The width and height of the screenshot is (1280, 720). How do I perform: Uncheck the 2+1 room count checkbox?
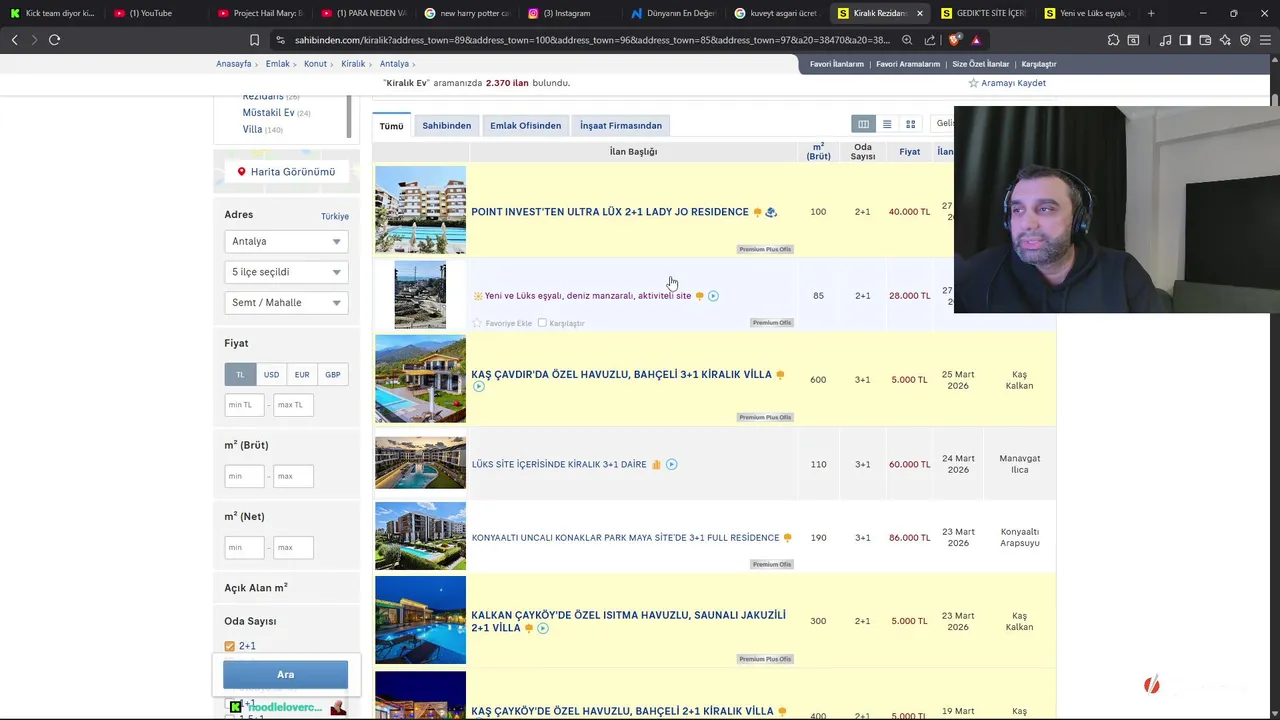(x=229, y=646)
